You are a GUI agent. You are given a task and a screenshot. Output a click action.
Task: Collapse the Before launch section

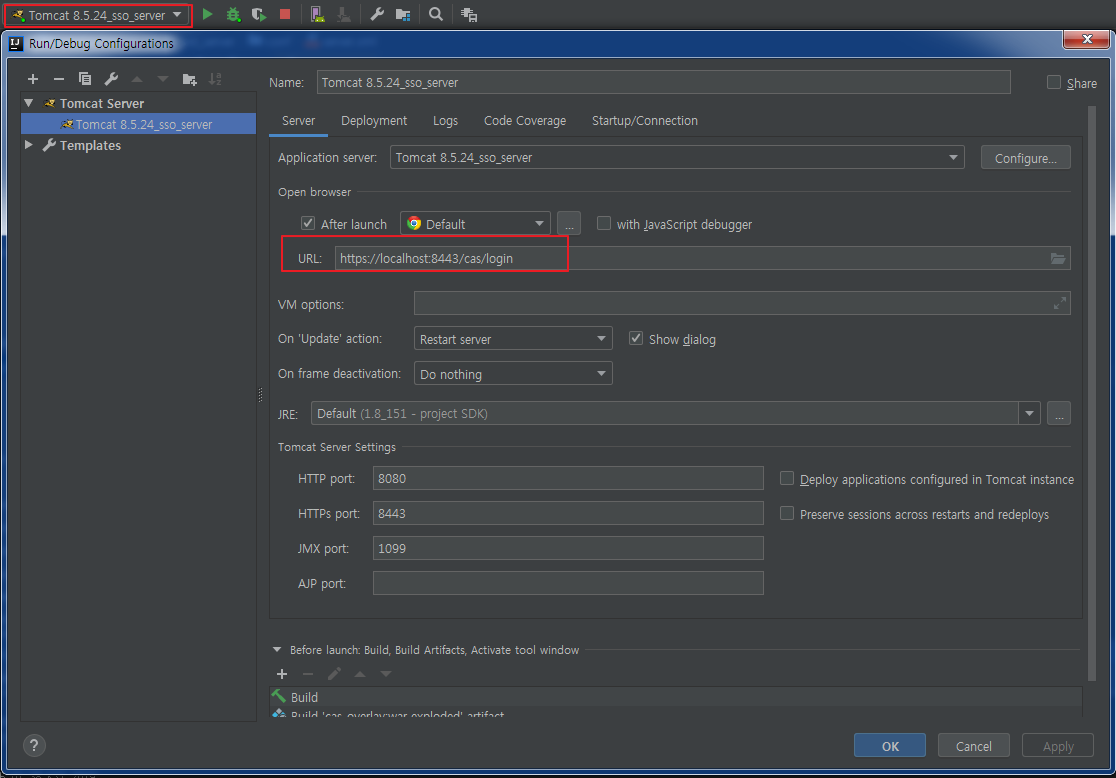277,650
